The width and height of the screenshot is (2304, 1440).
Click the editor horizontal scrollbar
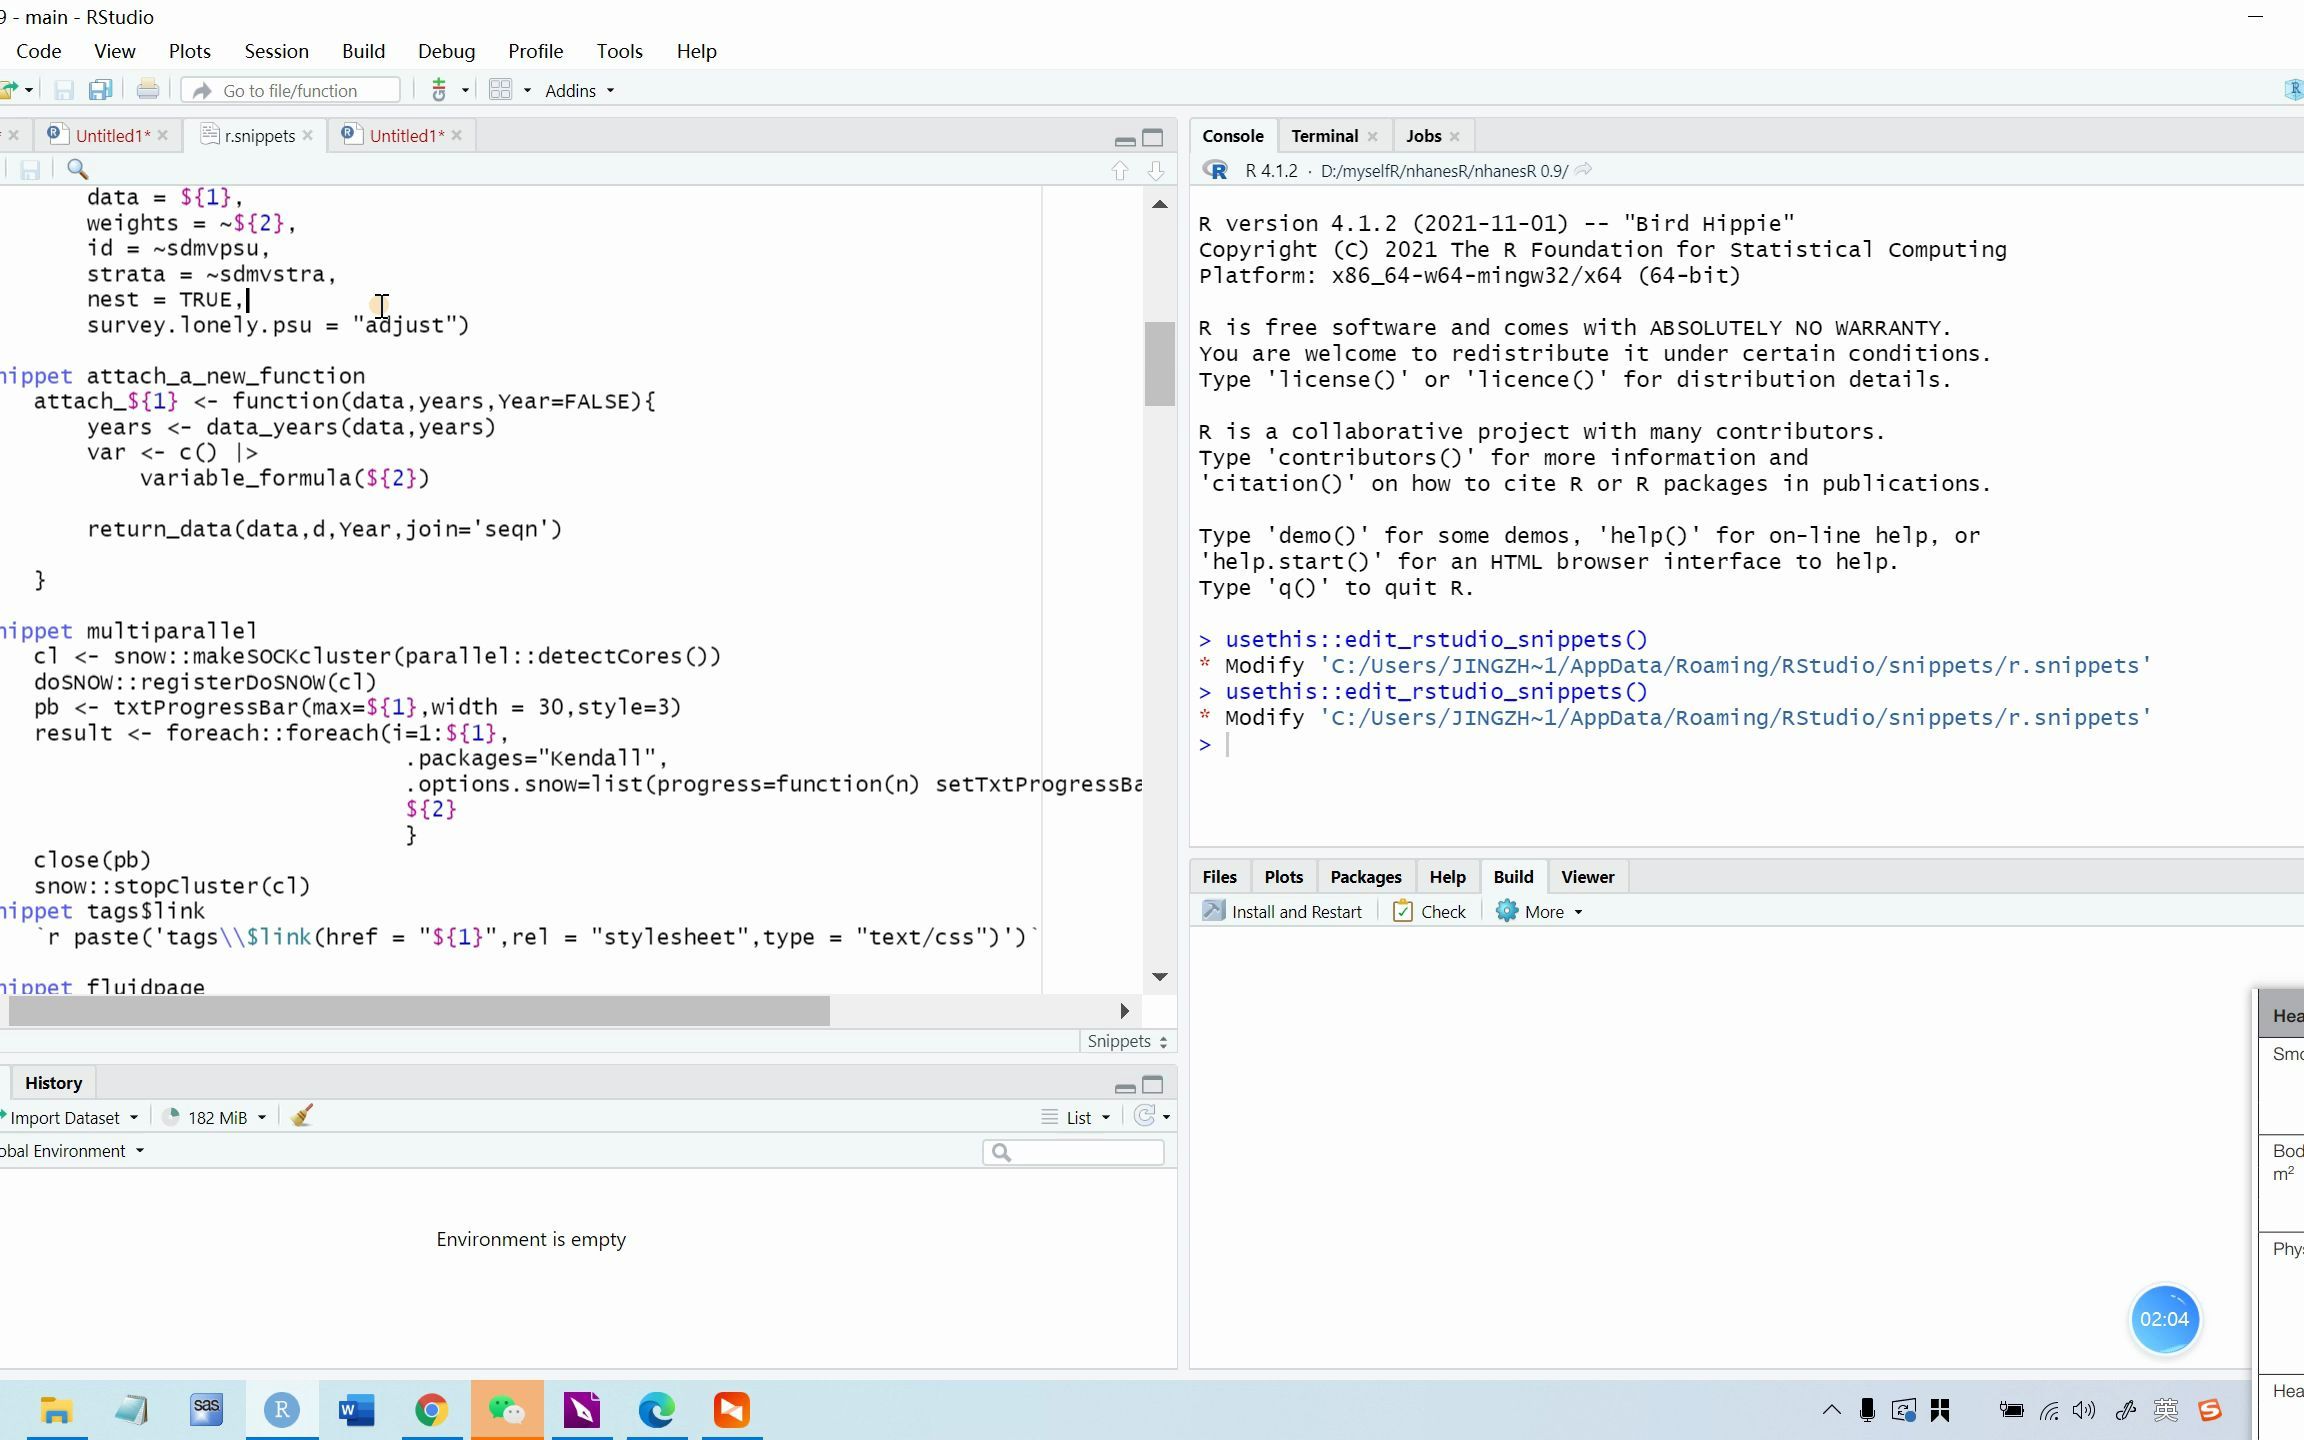pyautogui.click(x=420, y=1011)
